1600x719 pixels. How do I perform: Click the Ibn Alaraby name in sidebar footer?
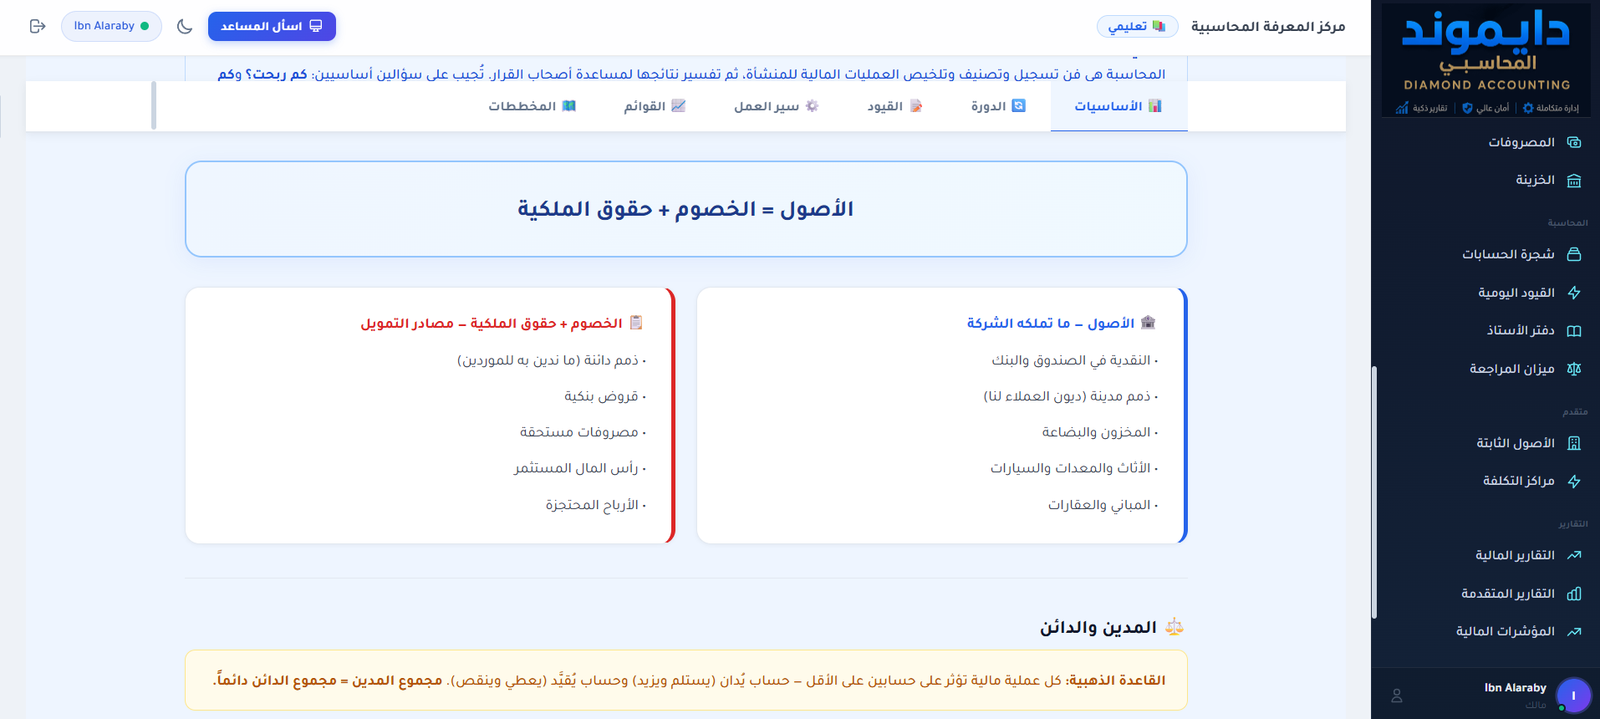pyautogui.click(x=1515, y=687)
